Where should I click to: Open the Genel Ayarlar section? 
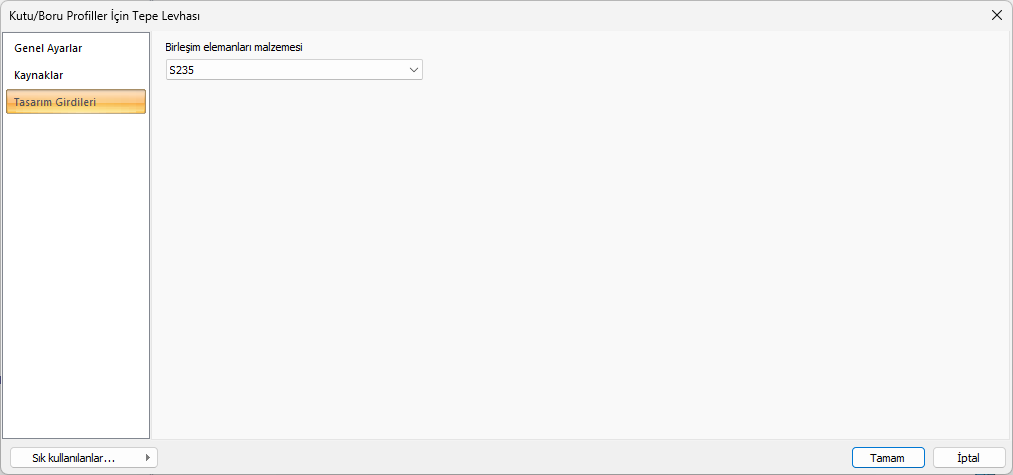pyautogui.click(x=48, y=48)
